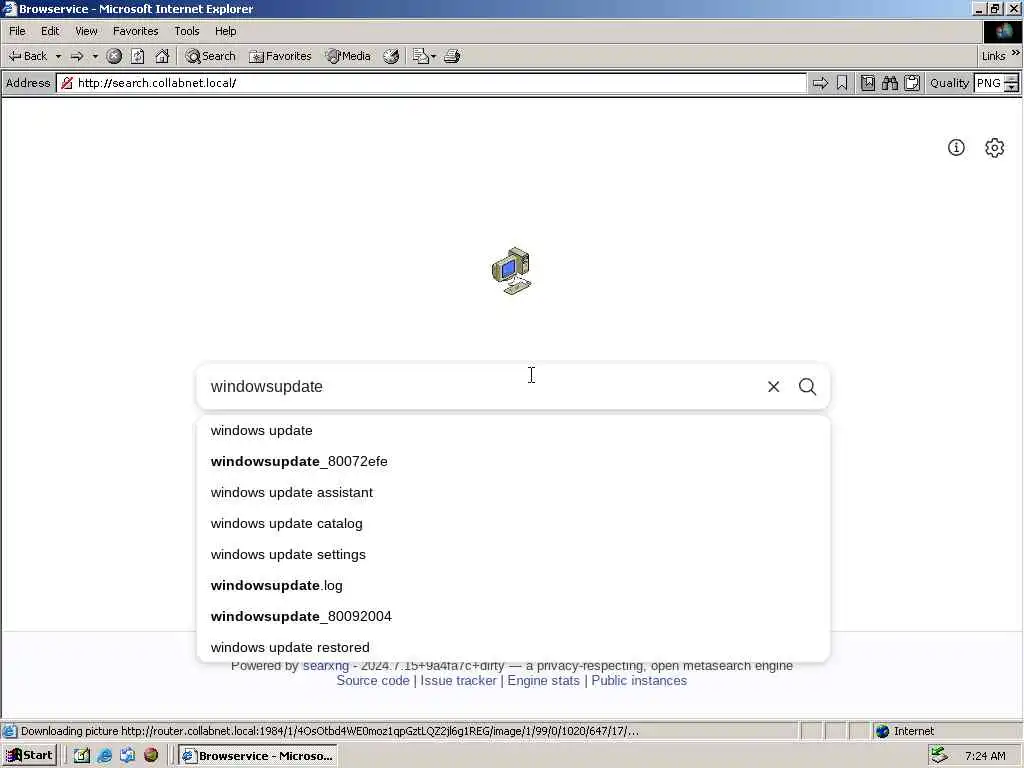1024x768 pixels.
Task: Select suggestion 'windowsupdate.log'
Action: tap(513, 585)
